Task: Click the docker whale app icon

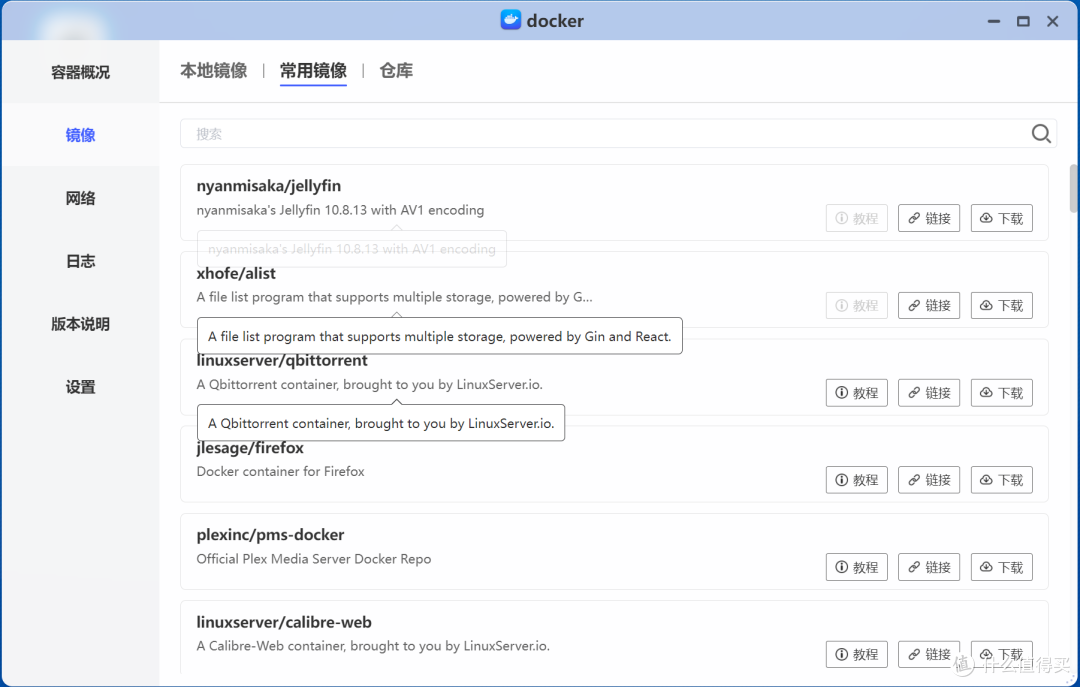Action: 510,20
